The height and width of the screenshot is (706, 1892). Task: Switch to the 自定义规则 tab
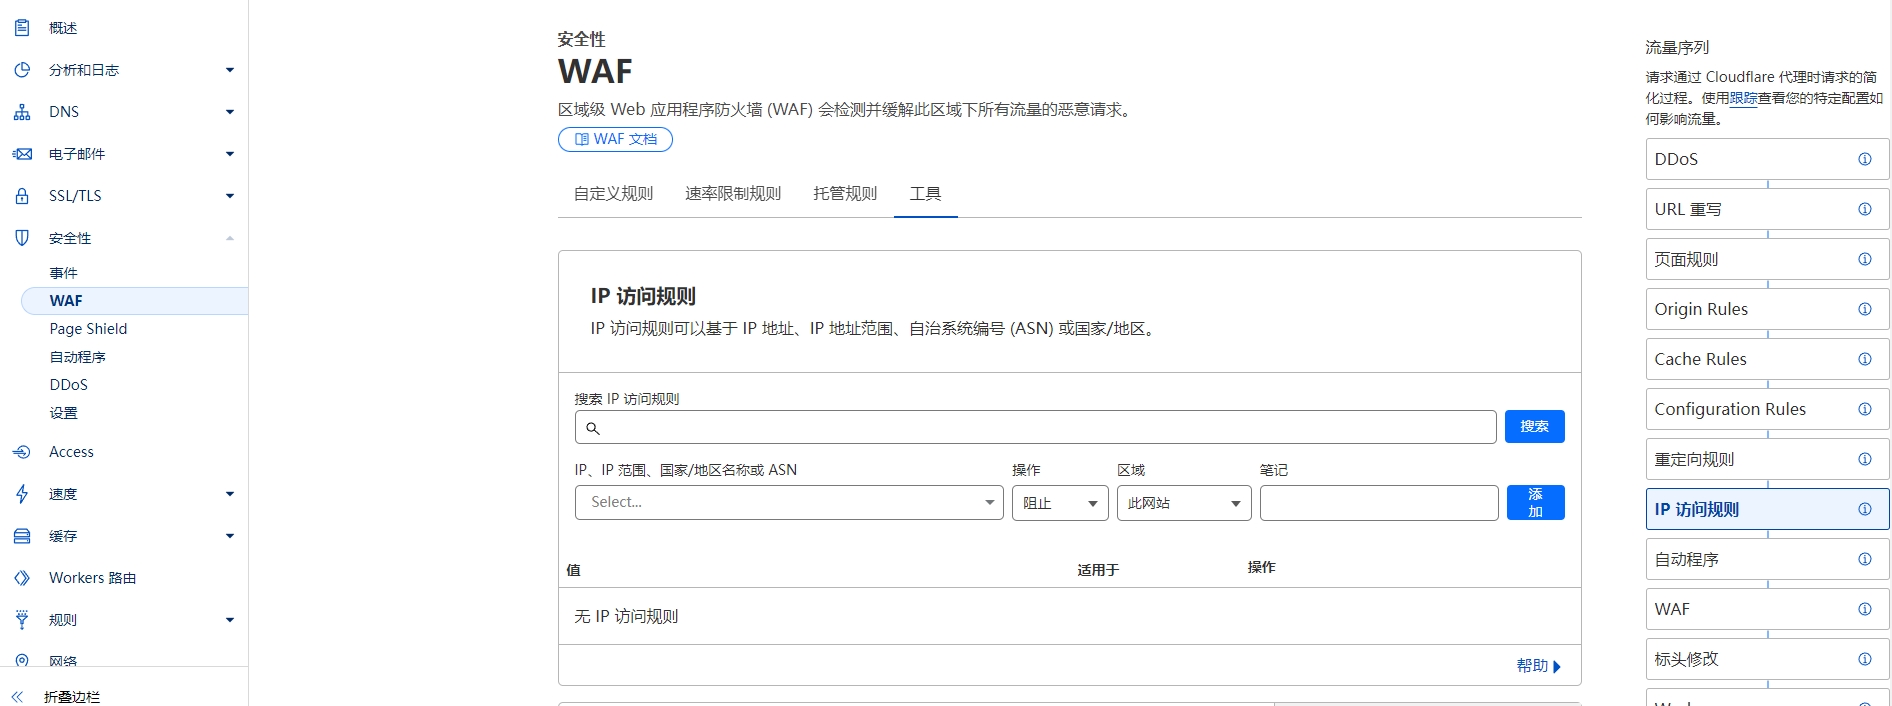(613, 194)
